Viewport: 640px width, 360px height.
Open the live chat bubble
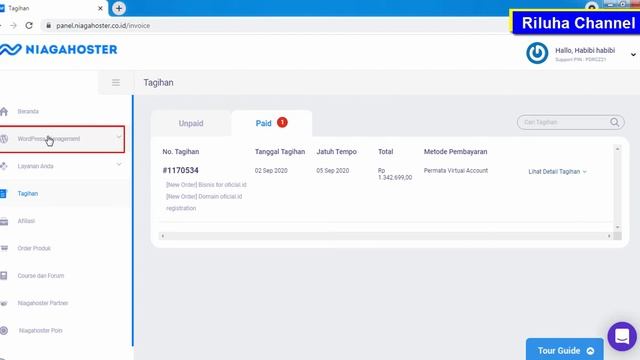click(622, 337)
